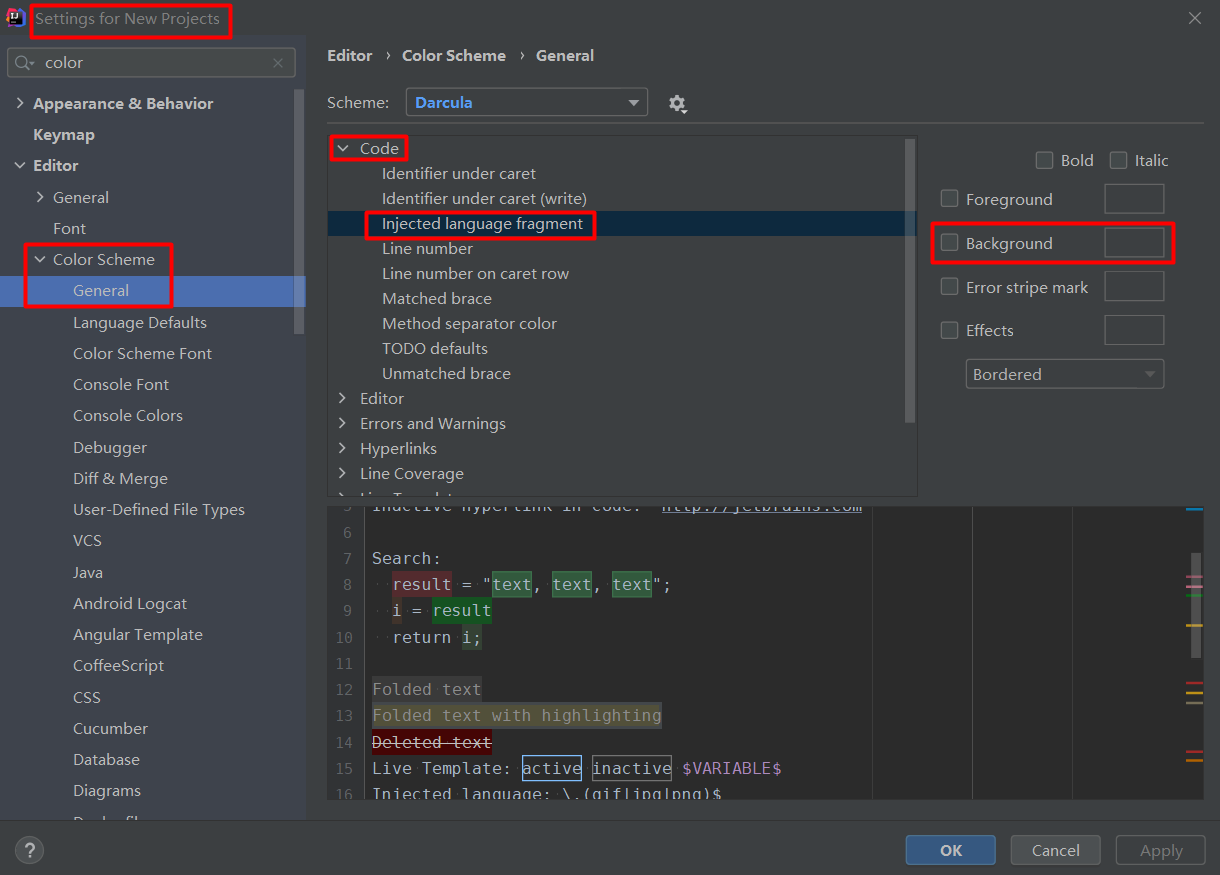Screen dimensions: 1220x875
Task: Open Language Defaults settings page
Action: click(140, 322)
